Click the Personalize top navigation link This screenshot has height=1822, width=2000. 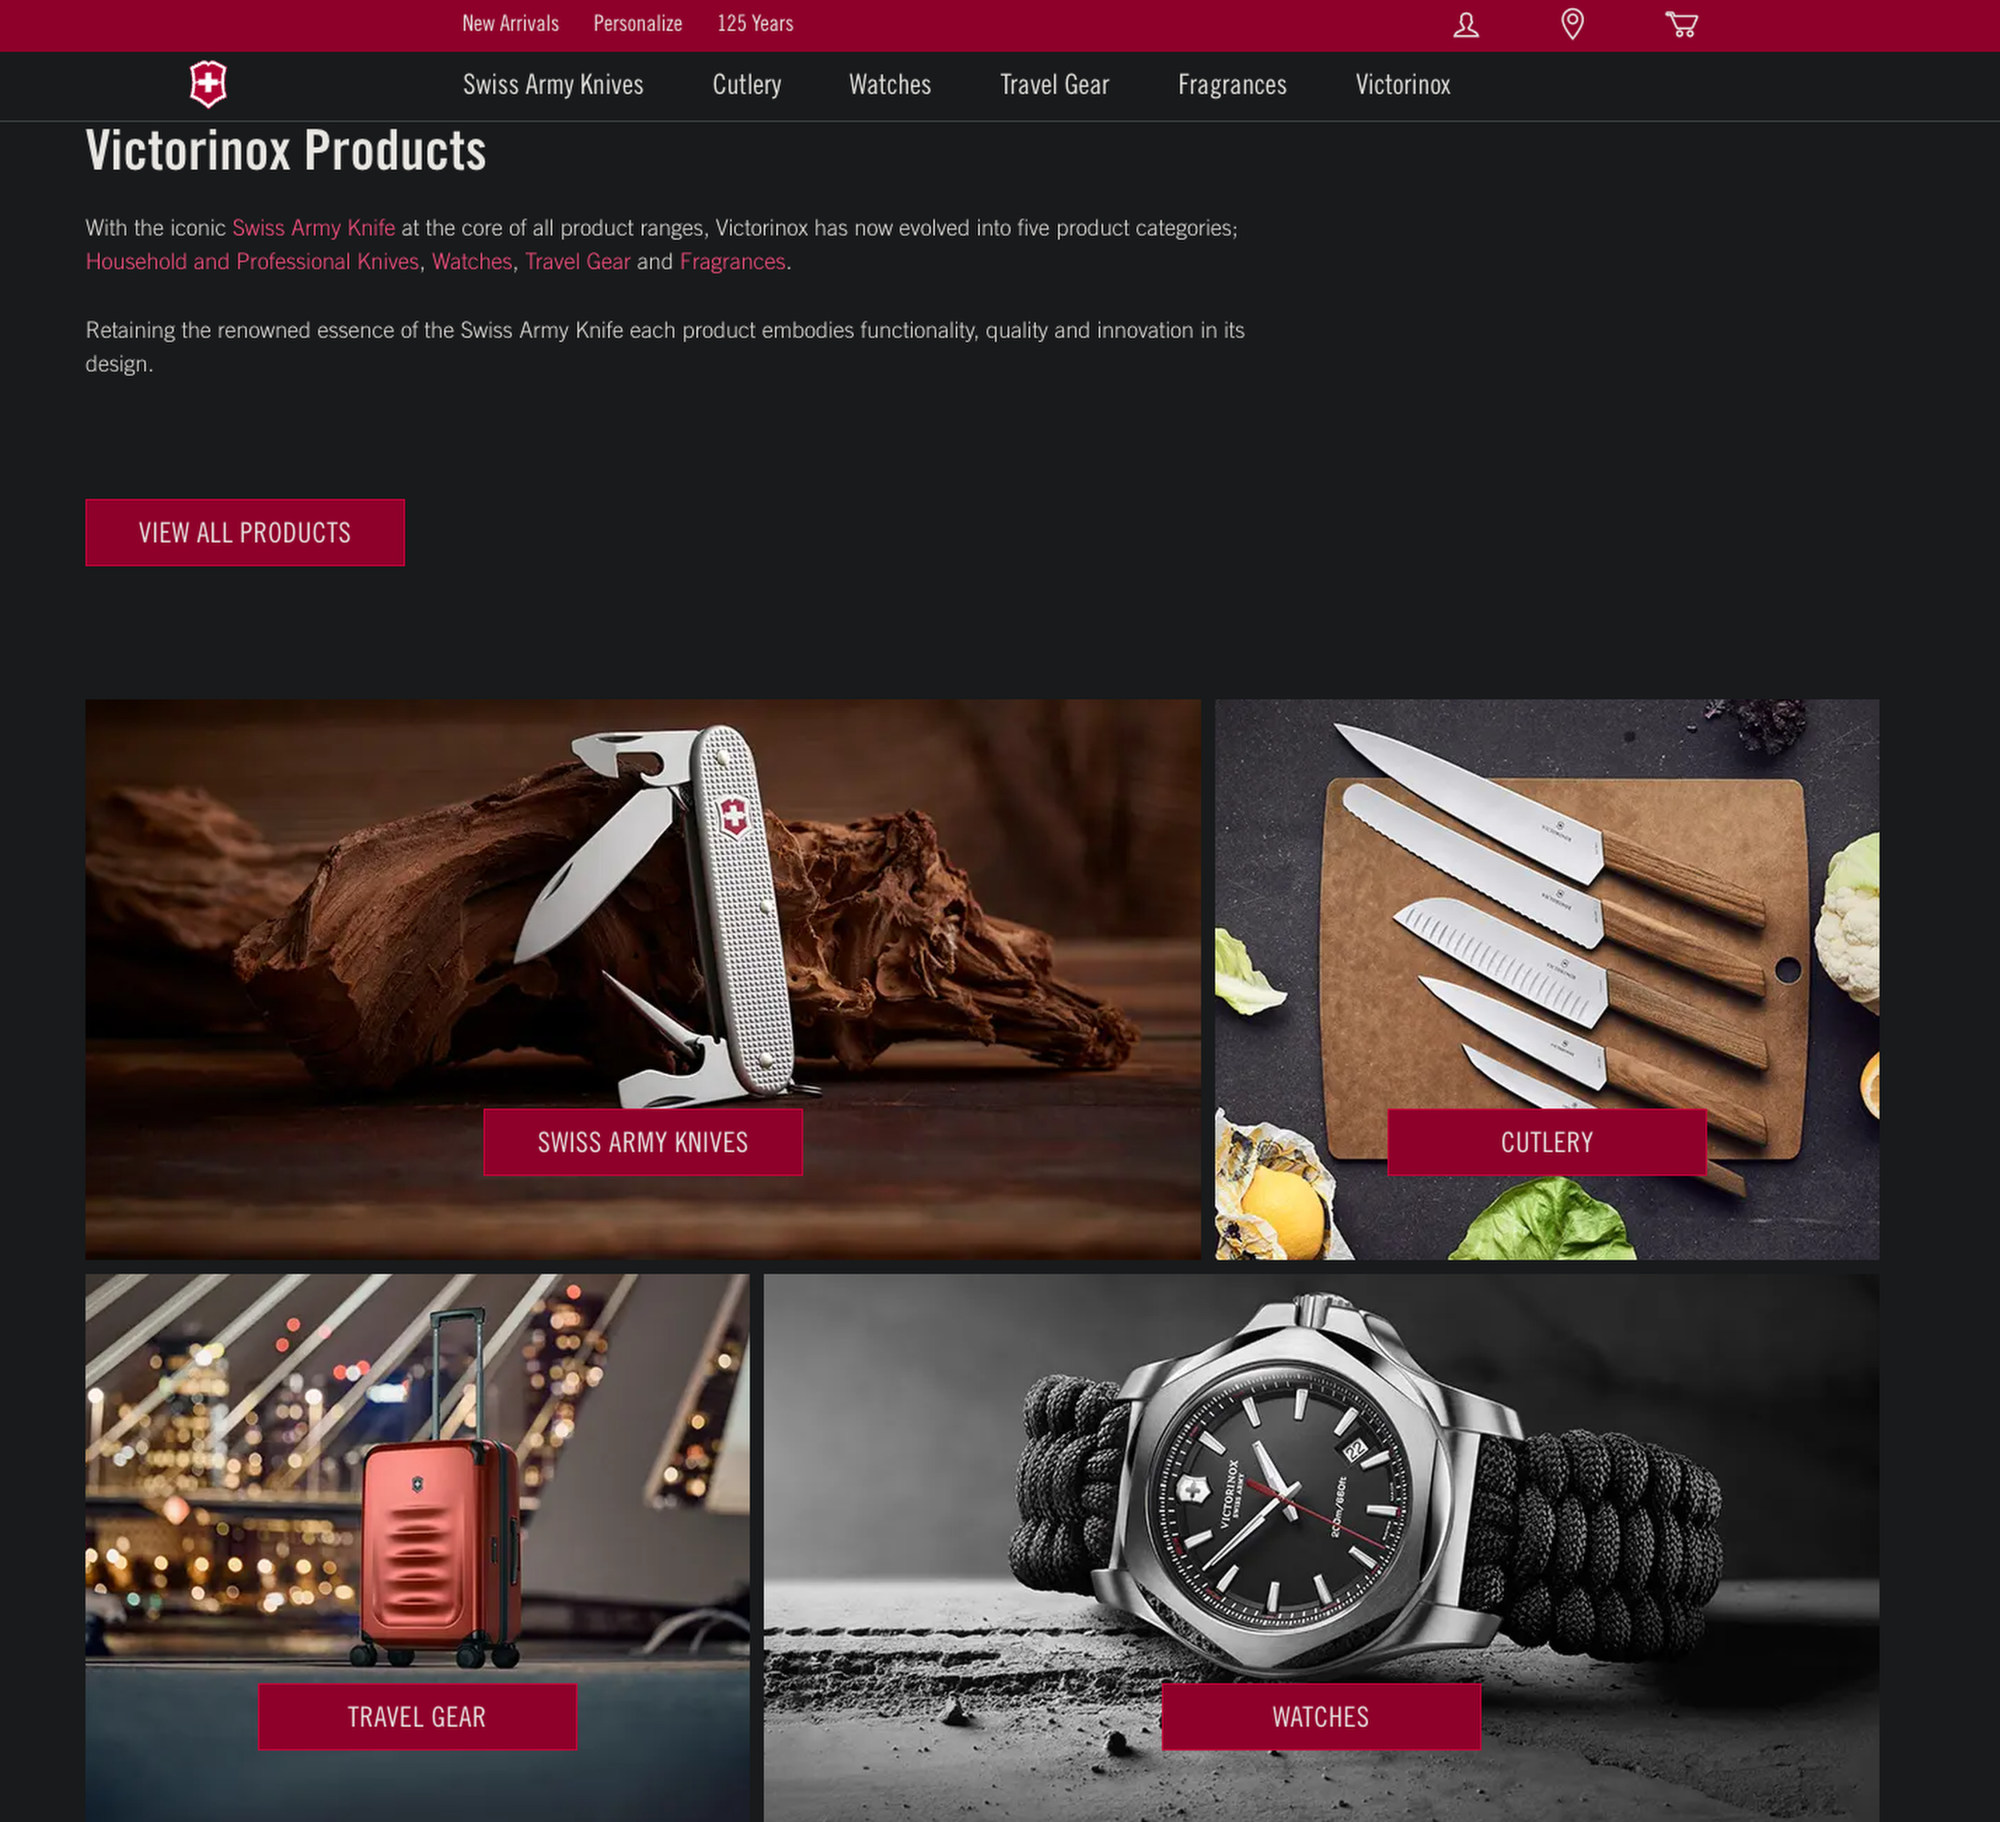pos(638,24)
